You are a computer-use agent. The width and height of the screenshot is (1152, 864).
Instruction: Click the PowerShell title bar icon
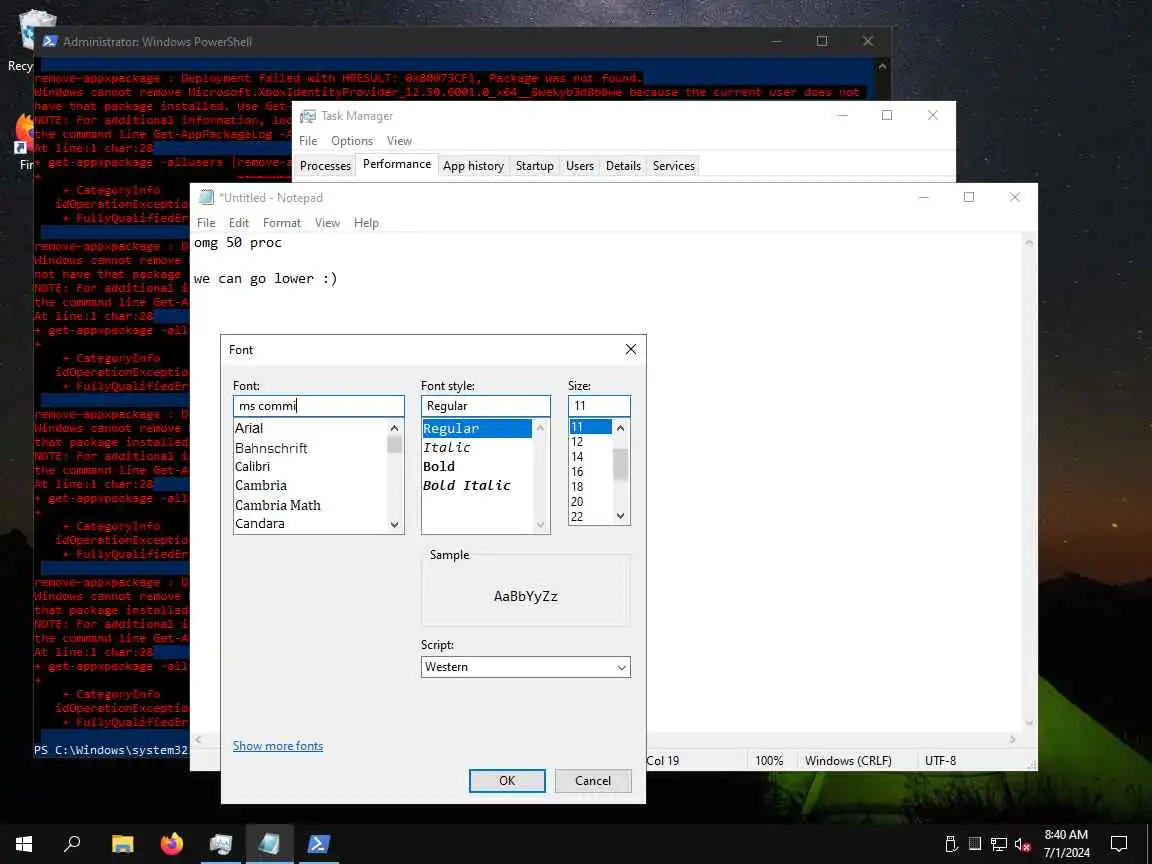click(49, 41)
